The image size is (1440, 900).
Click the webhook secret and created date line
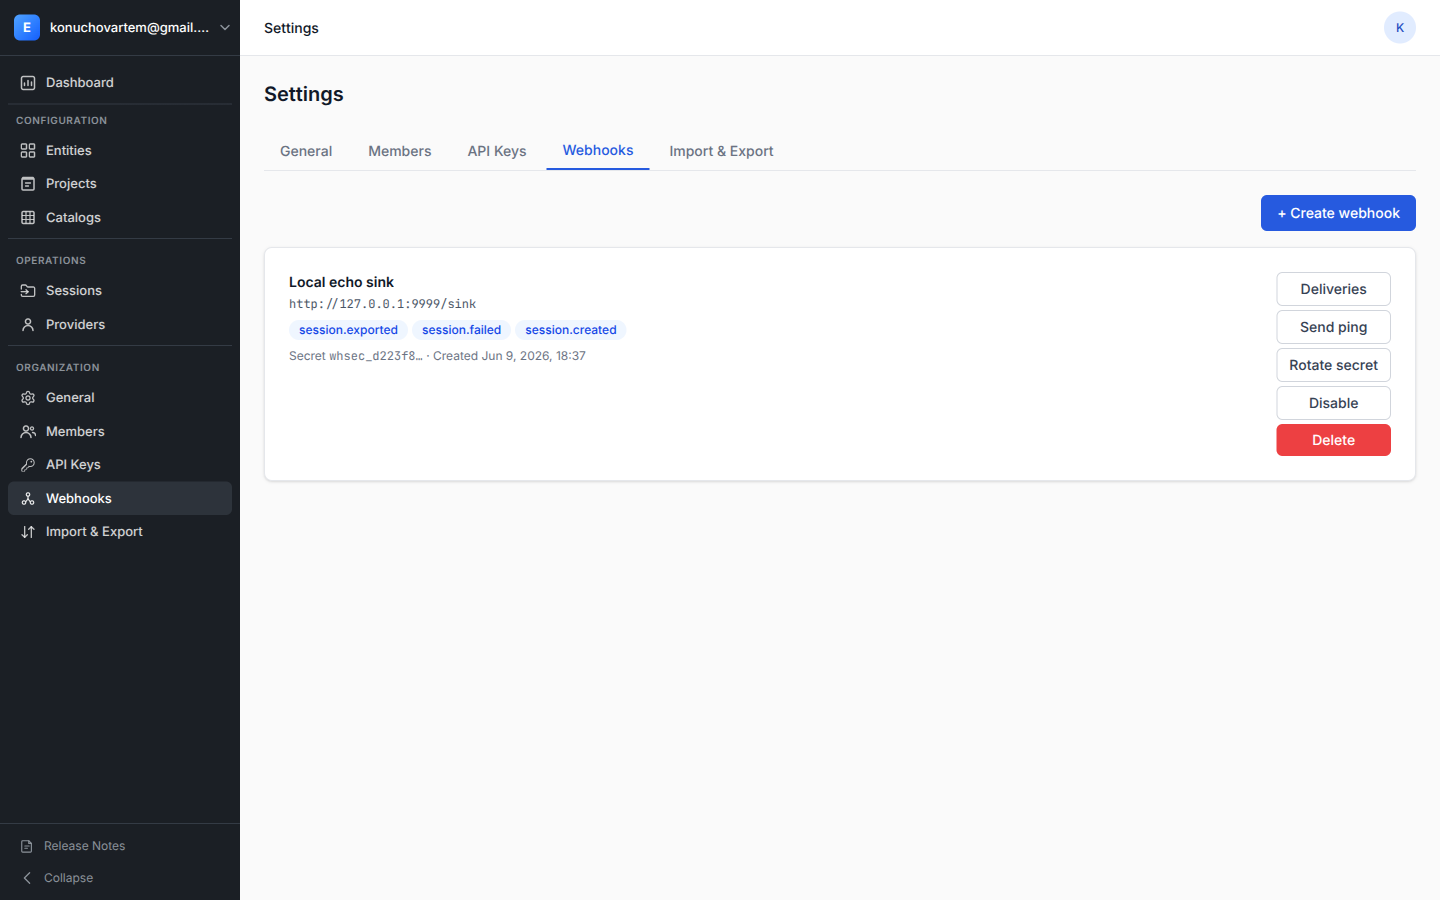click(x=437, y=356)
